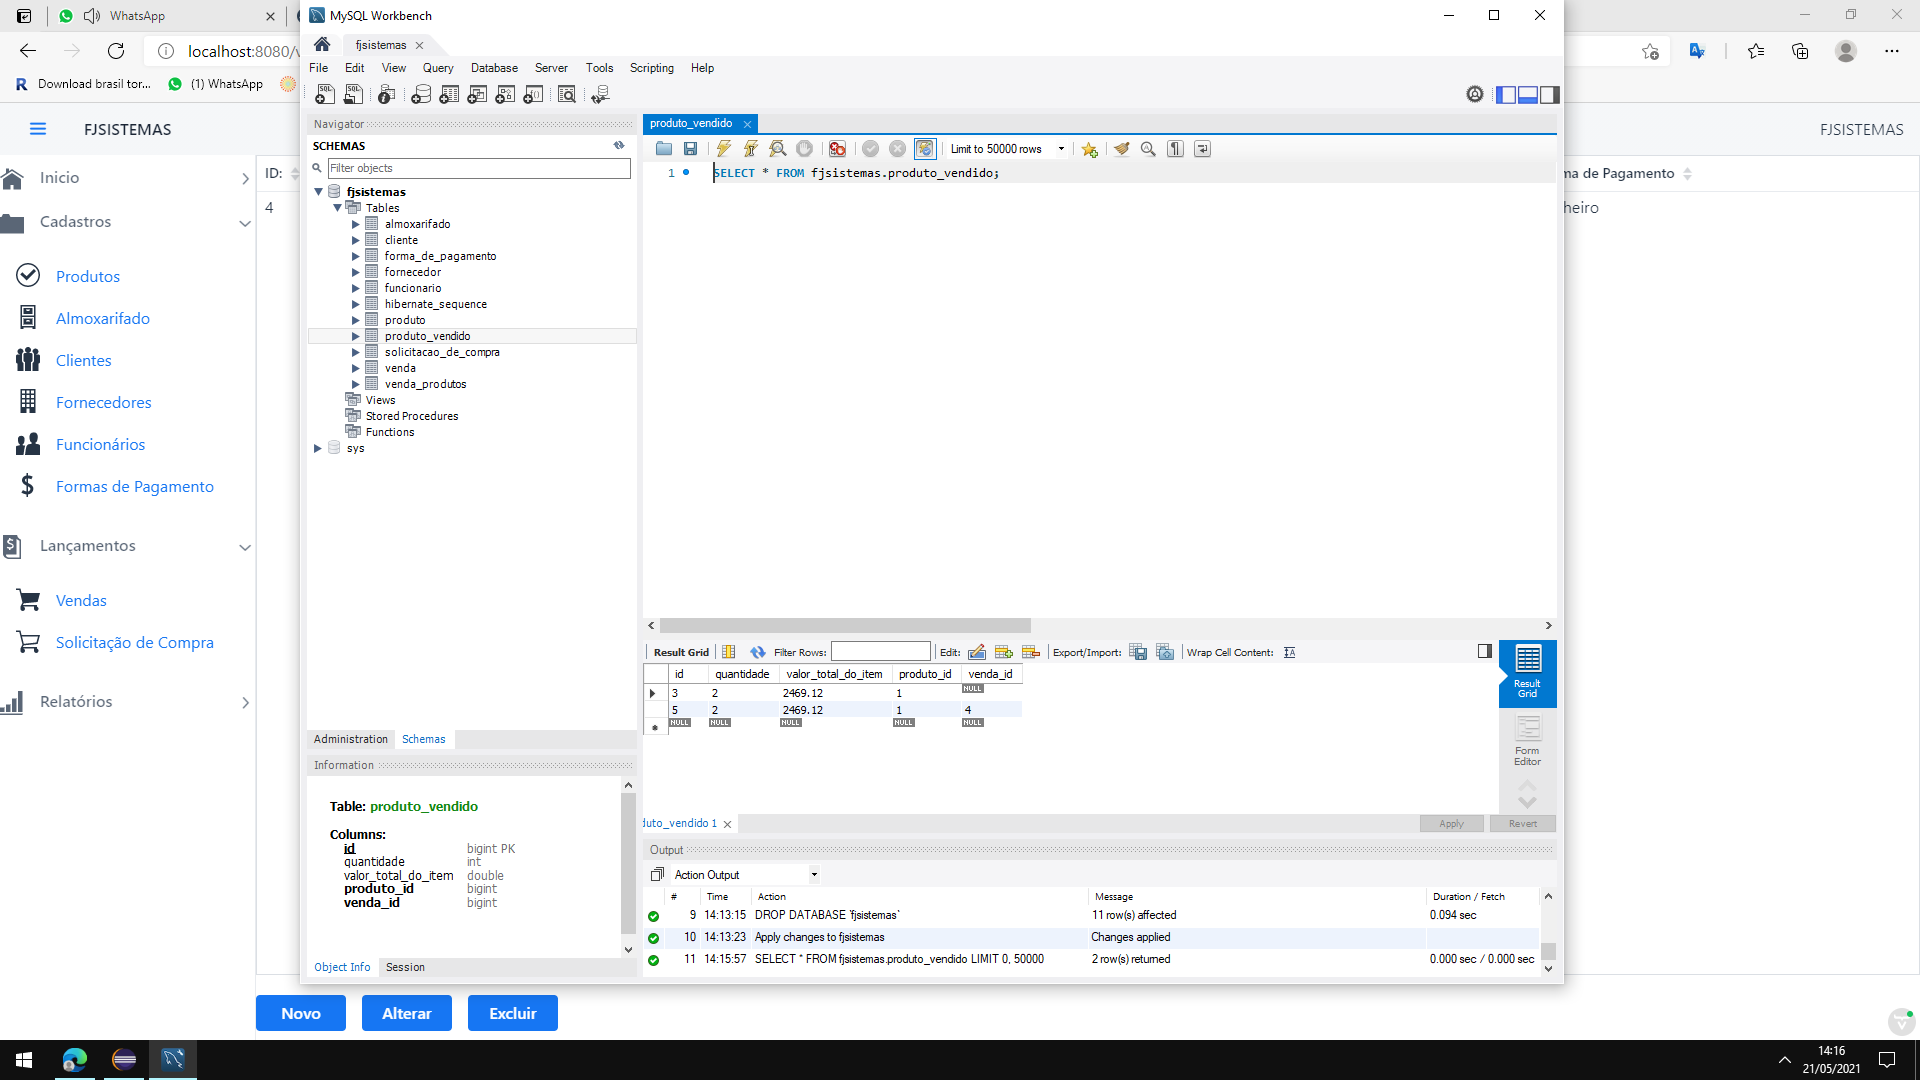Open Workbench preferences gear icon

(1475, 94)
